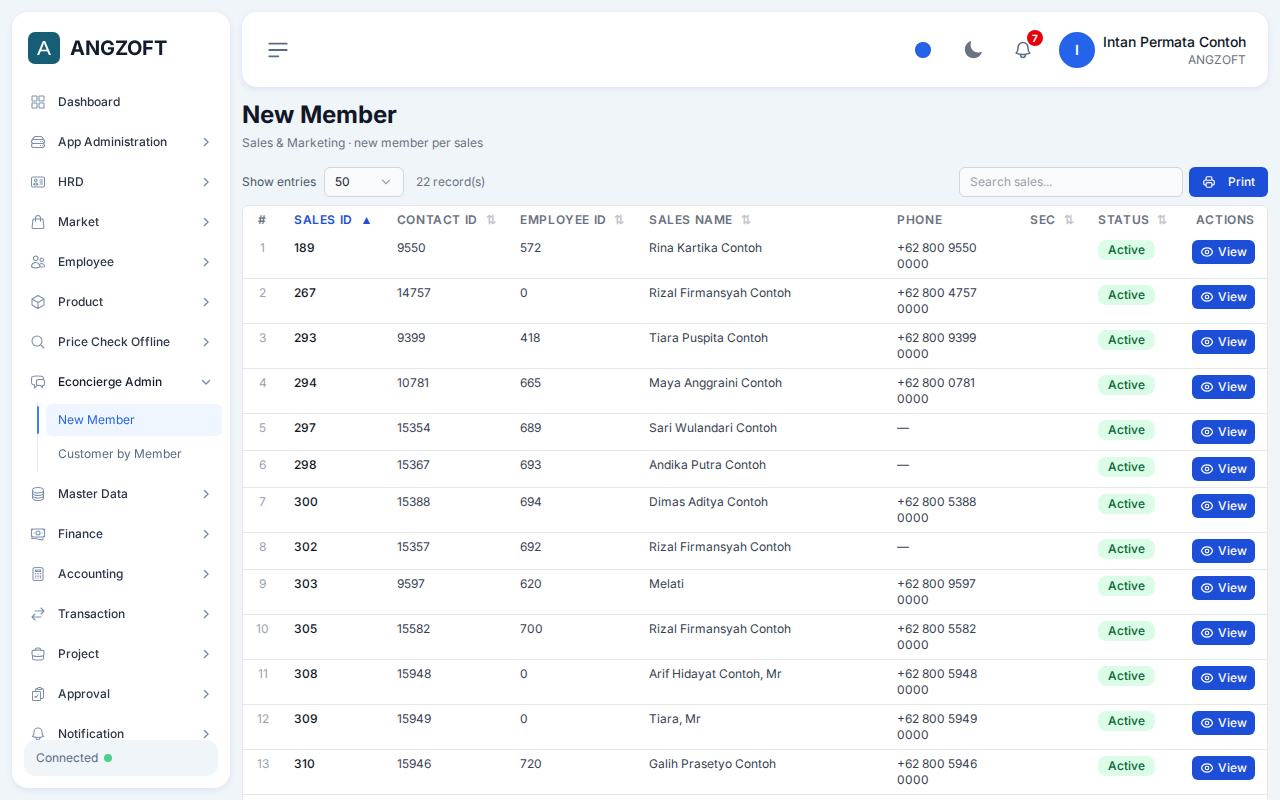Expand the Accounting menu chevron

coord(206,574)
